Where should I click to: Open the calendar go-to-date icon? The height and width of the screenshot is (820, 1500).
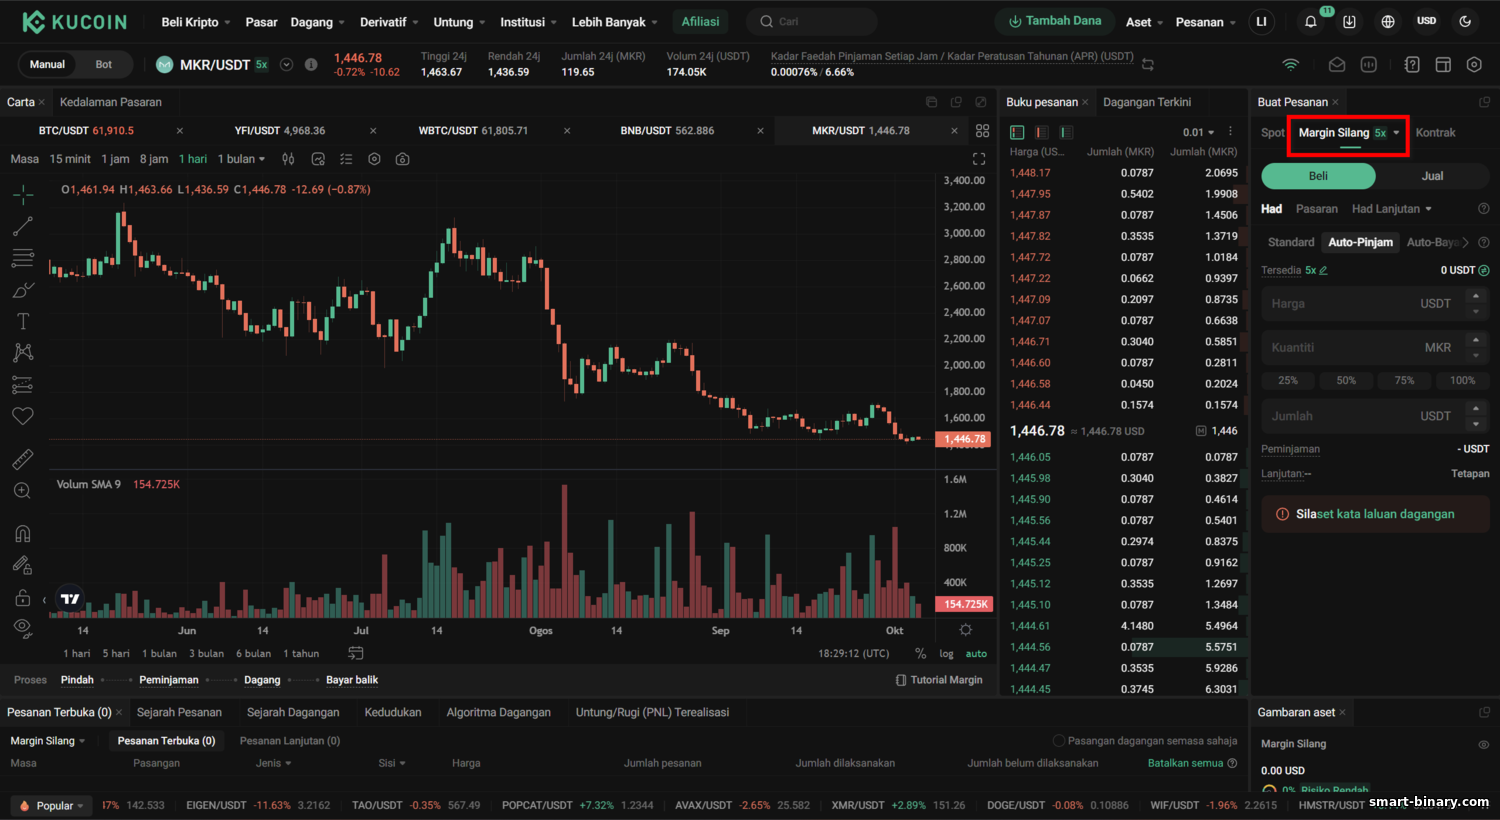coord(355,653)
